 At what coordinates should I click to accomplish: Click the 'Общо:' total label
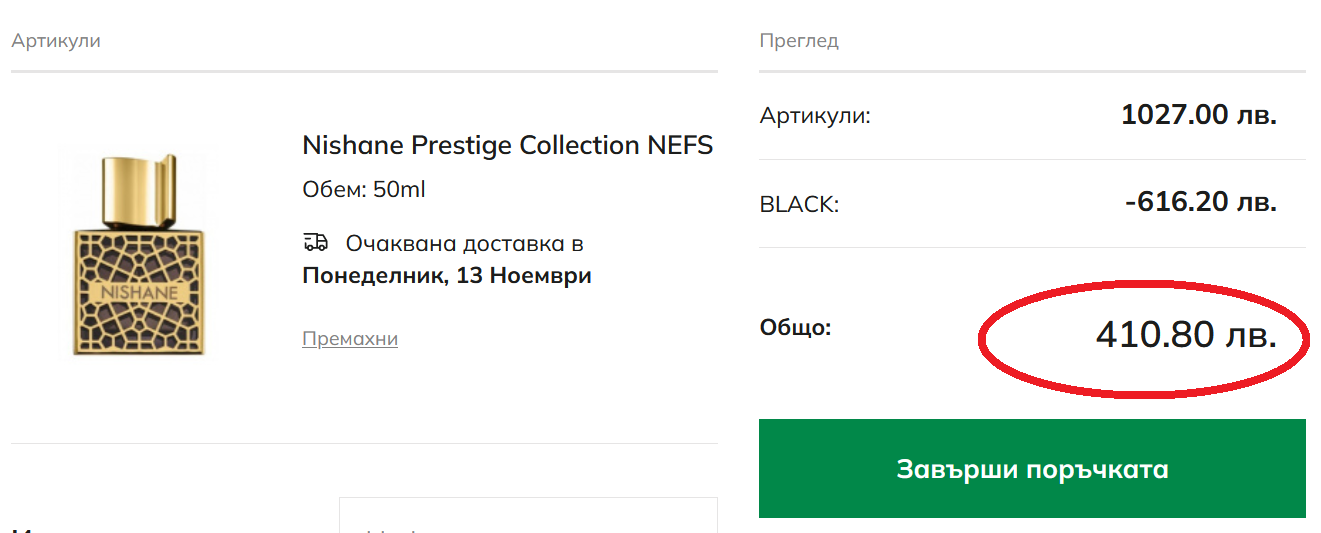tap(795, 328)
